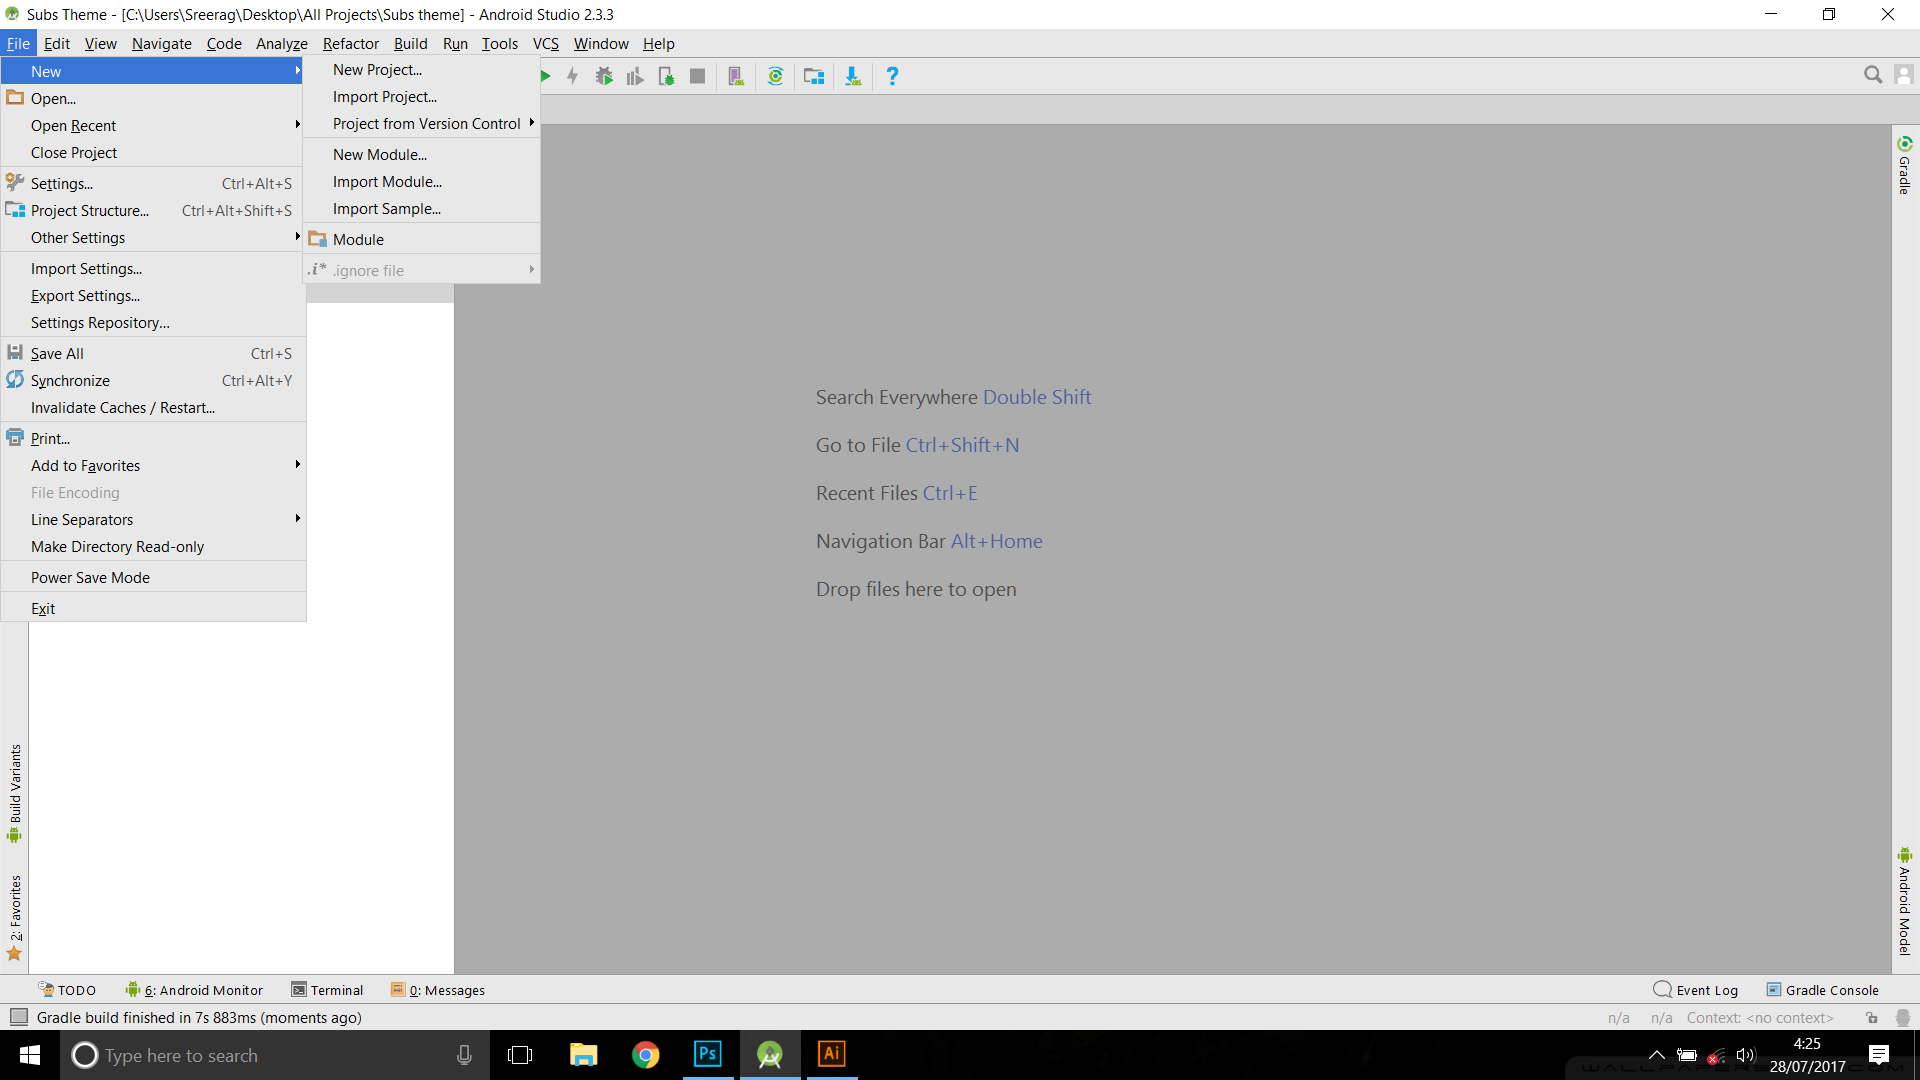Click the Search Everywhere magnifier icon
The image size is (1920, 1080).
point(1873,75)
